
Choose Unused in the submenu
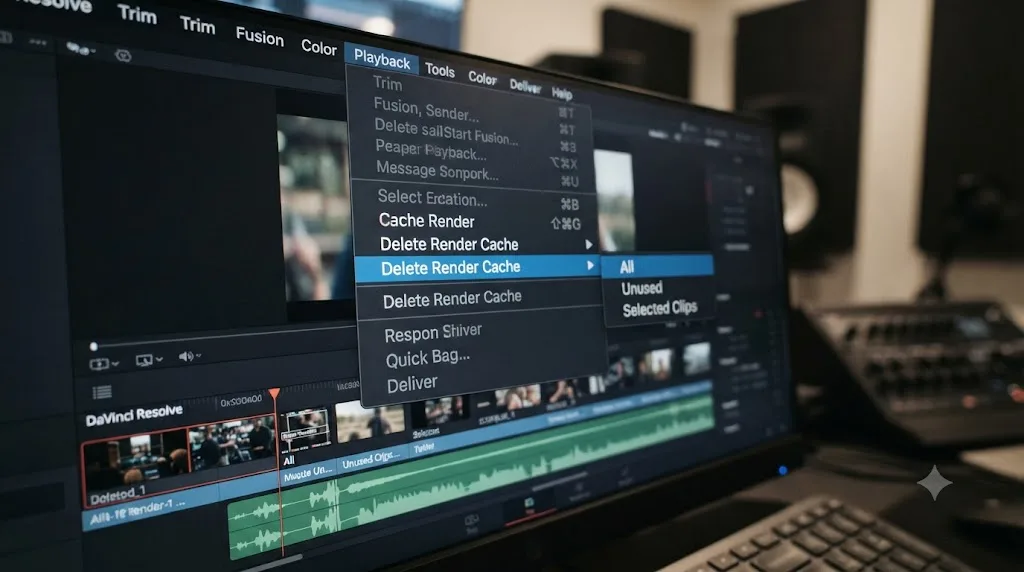point(641,288)
